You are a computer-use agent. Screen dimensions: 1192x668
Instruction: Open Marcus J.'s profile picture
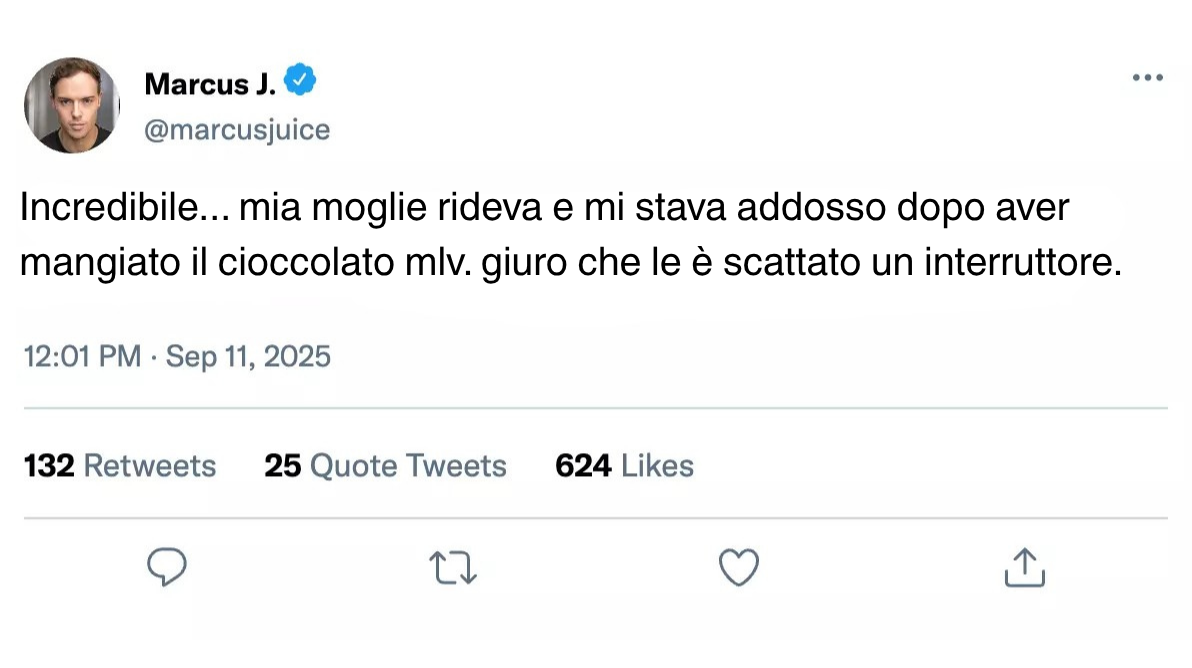(x=72, y=105)
